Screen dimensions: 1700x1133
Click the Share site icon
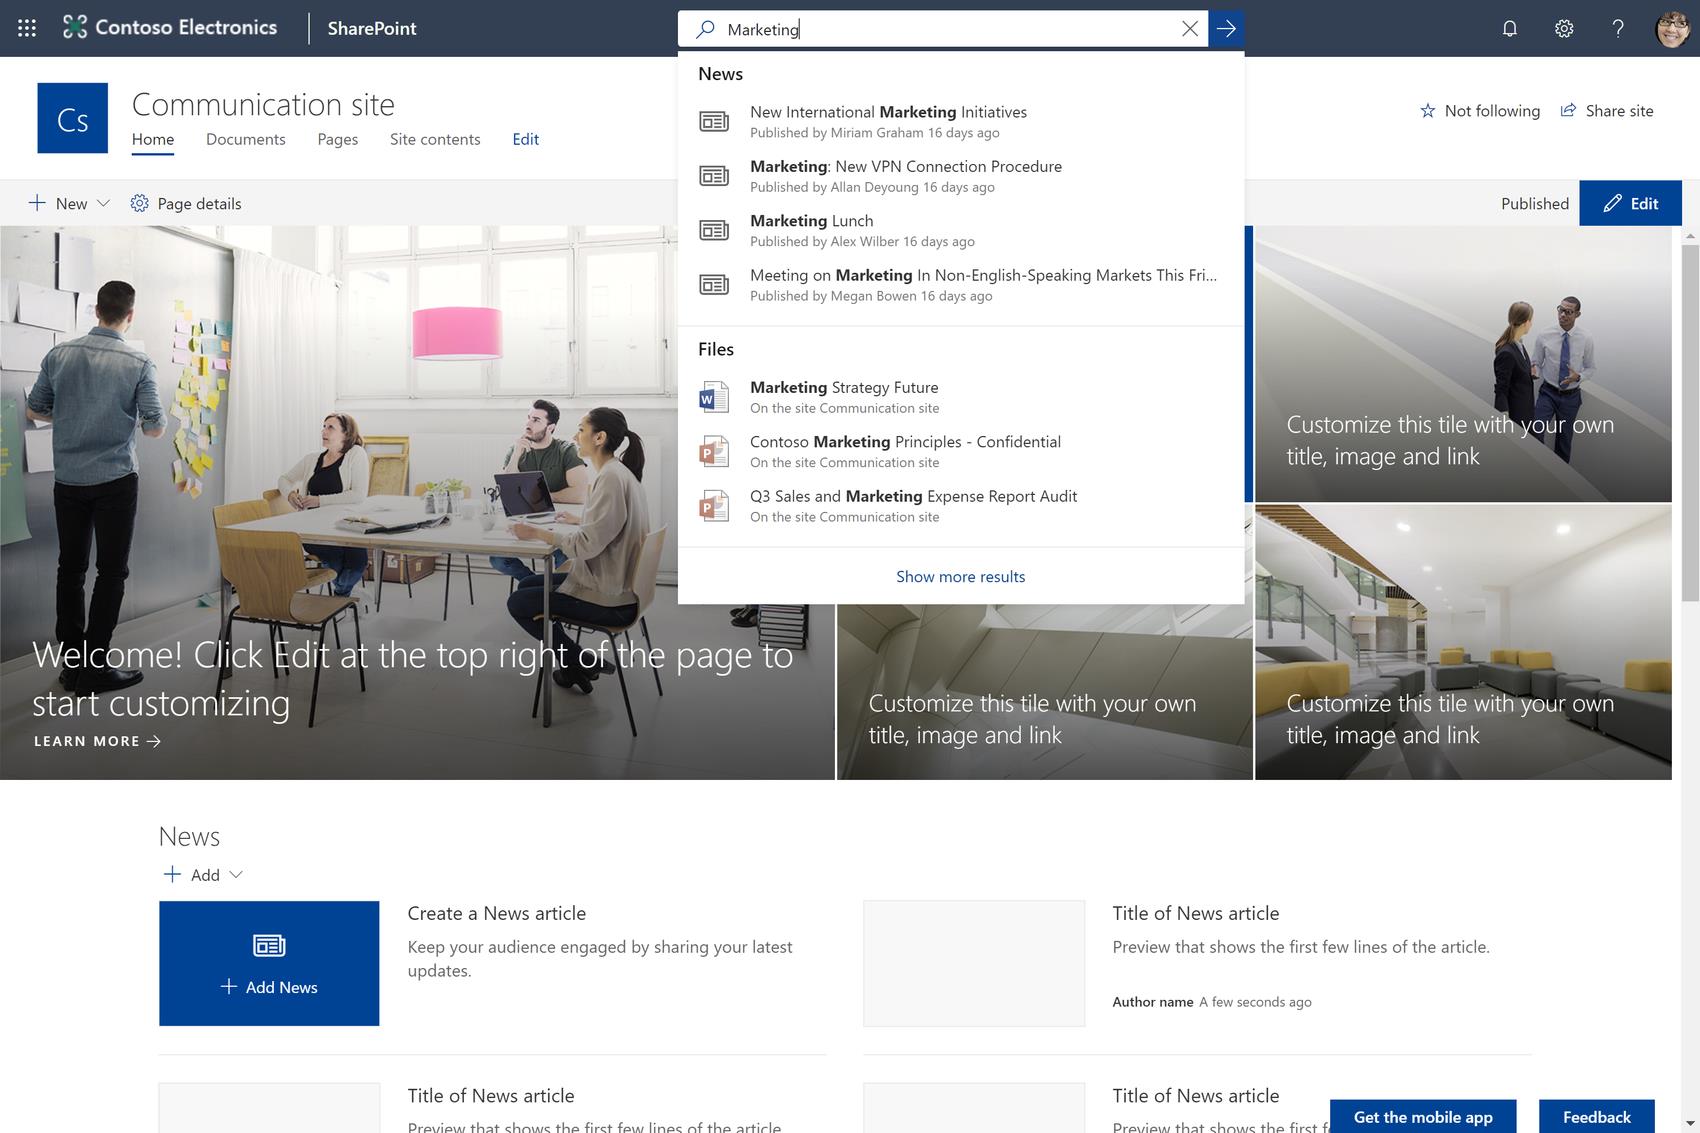pyautogui.click(x=1568, y=110)
